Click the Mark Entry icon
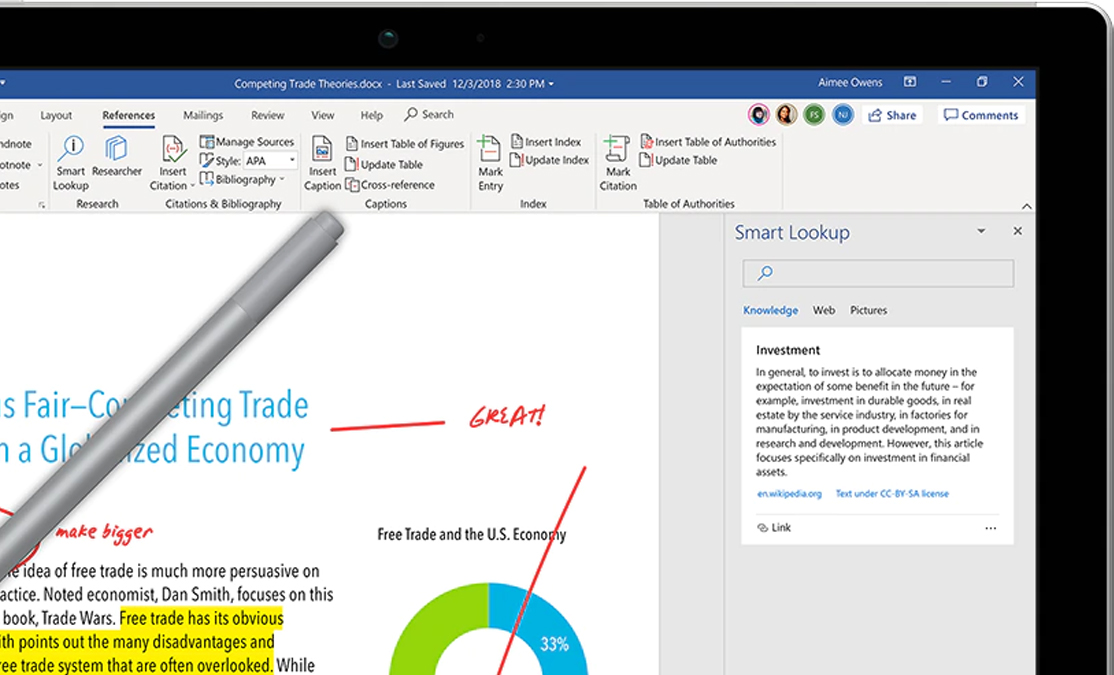This screenshot has width=1114, height=675. [490, 150]
